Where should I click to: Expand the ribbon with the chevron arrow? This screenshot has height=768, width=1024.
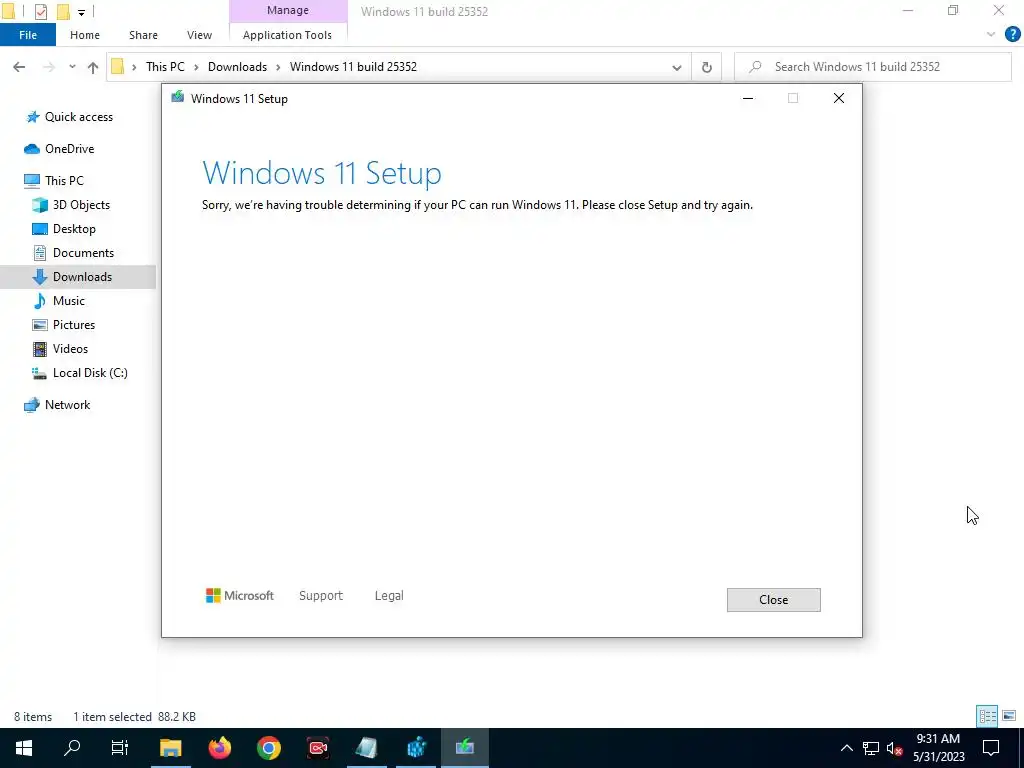click(991, 35)
